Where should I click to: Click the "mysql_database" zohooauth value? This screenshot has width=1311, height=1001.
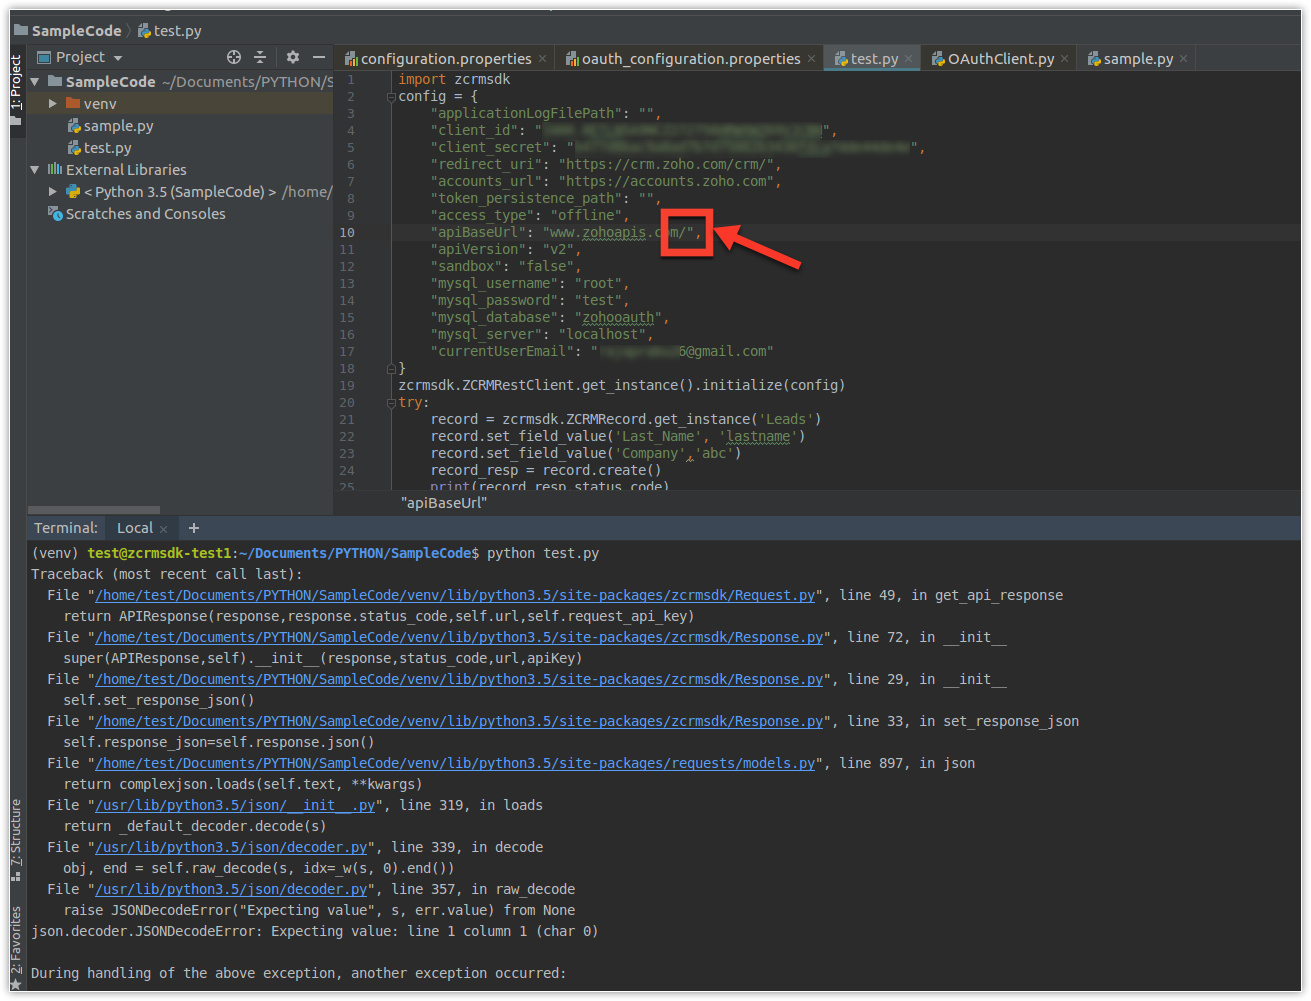click(x=617, y=318)
